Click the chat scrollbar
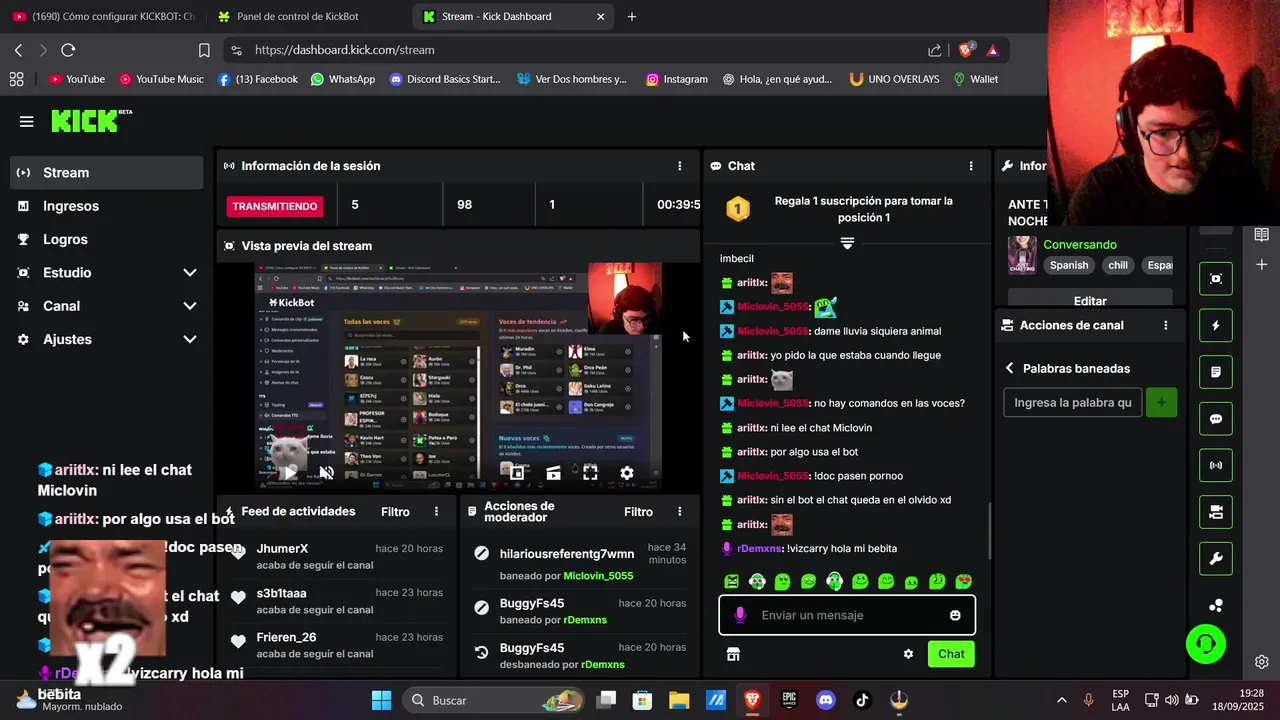 pyautogui.click(x=989, y=530)
